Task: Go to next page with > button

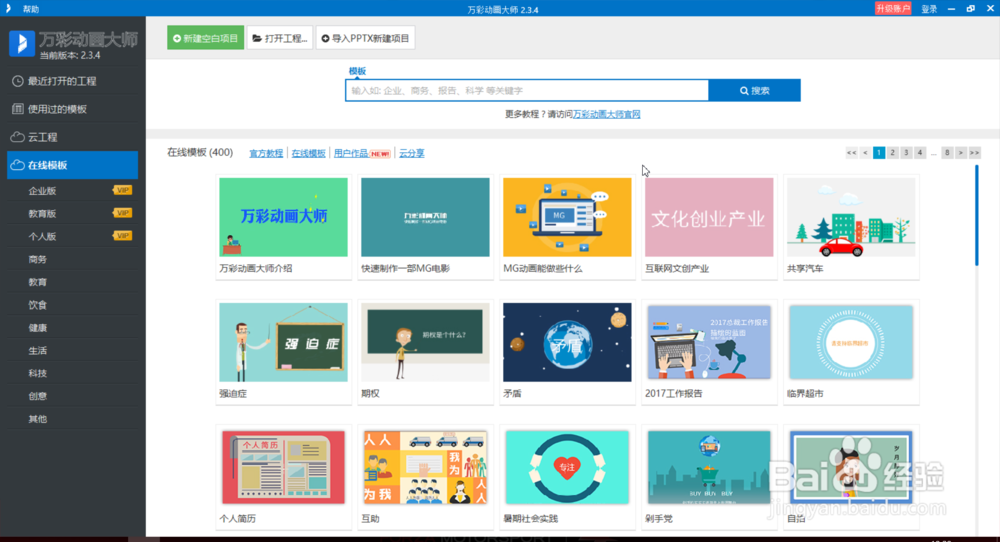Action: click(960, 152)
